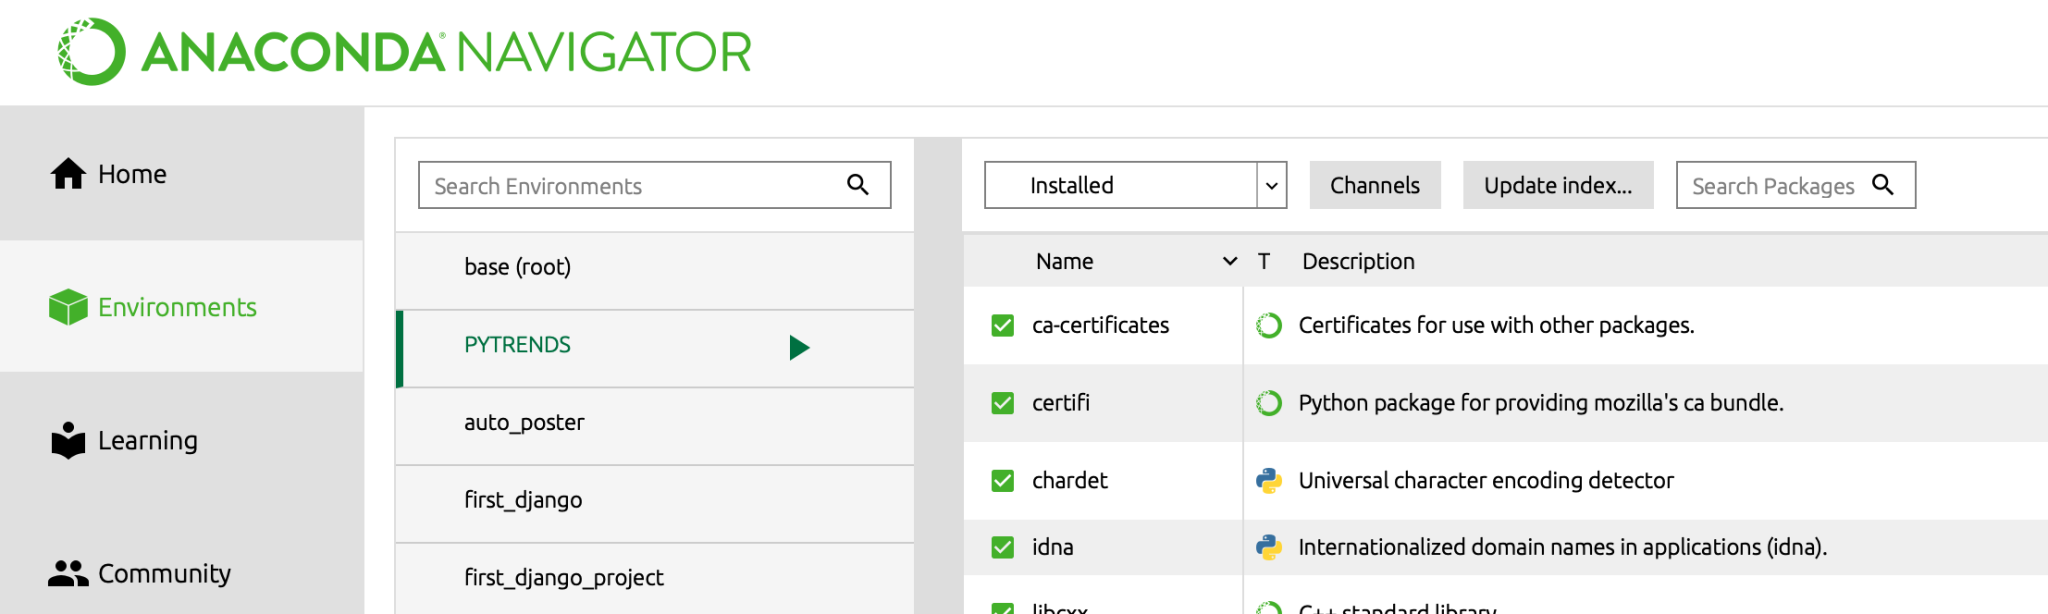Select the base (root) environment
This screenshot has width=2048, height=614.
click(517, 267)
